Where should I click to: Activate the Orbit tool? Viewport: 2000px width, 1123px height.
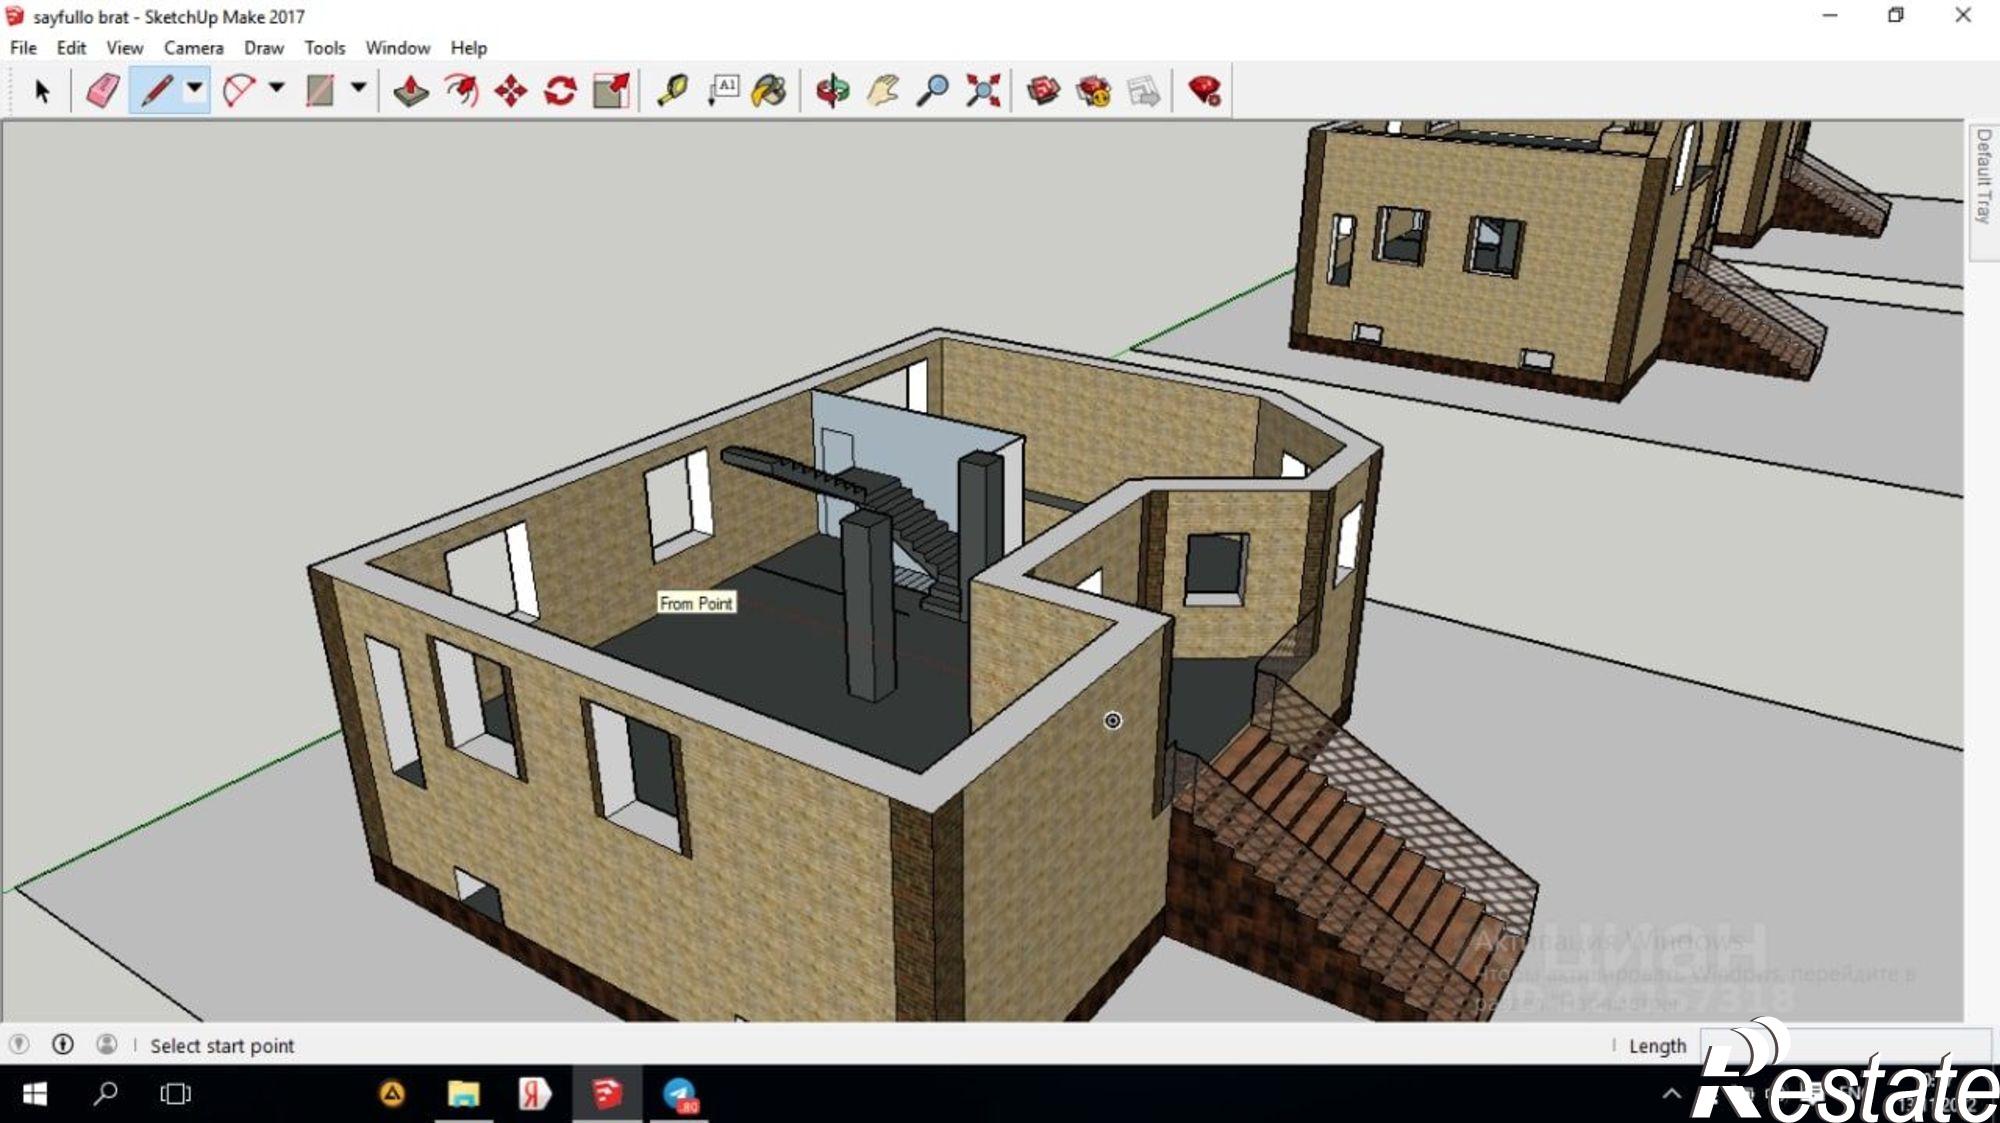pyautogui.click(x=832, y=91)
